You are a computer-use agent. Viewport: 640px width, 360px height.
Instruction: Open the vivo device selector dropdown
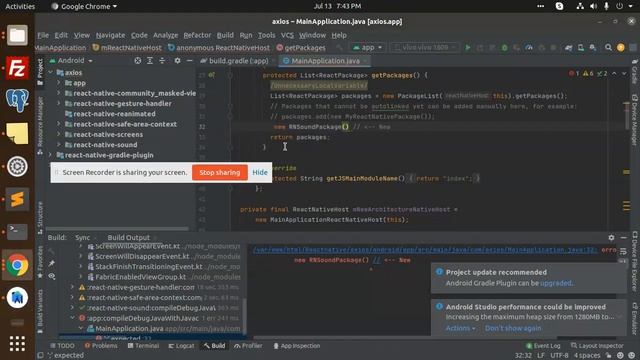425,47
